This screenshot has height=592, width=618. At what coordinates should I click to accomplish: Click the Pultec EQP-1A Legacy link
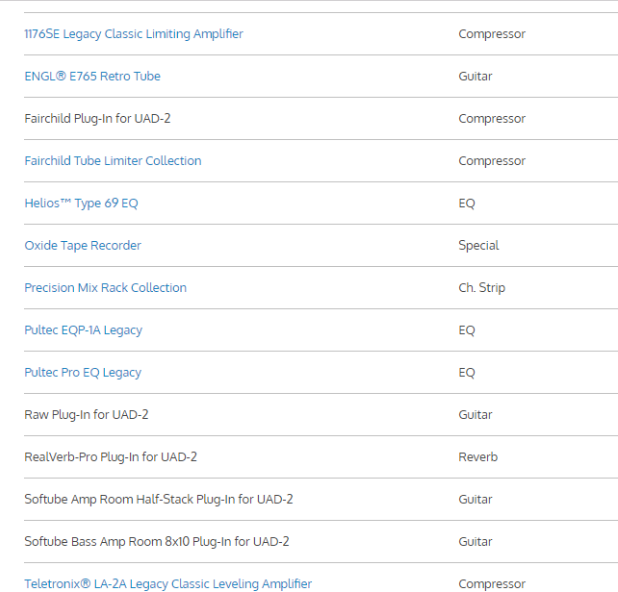tap(83, 330)
